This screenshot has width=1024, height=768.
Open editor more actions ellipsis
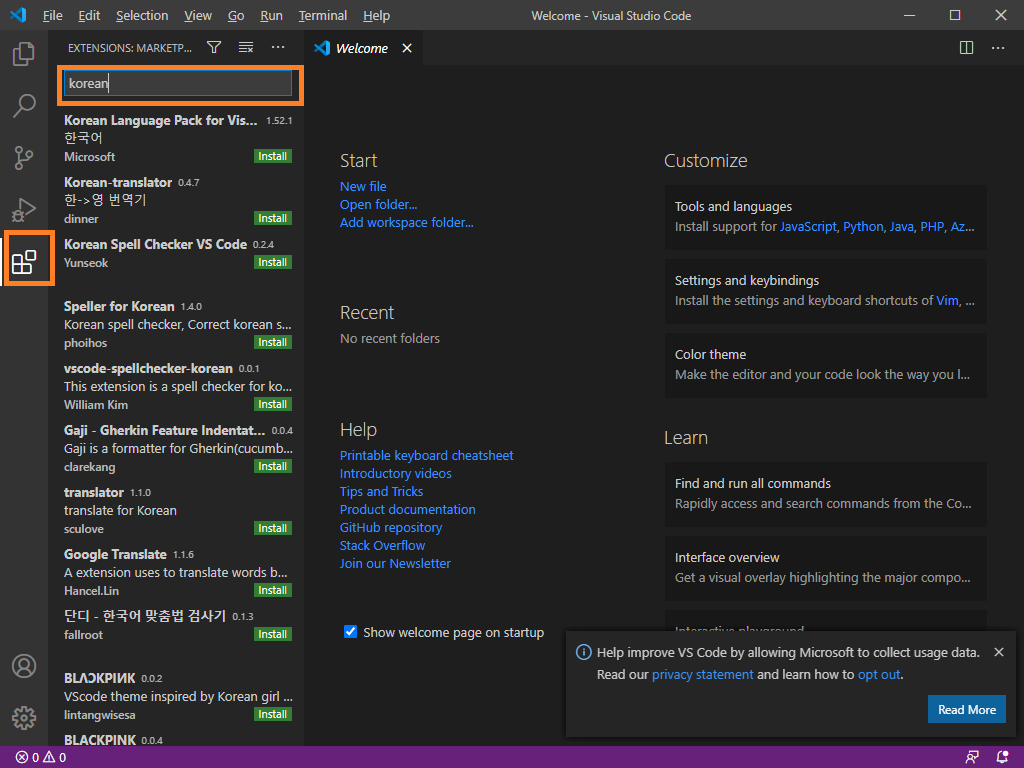tap(998, 48)
